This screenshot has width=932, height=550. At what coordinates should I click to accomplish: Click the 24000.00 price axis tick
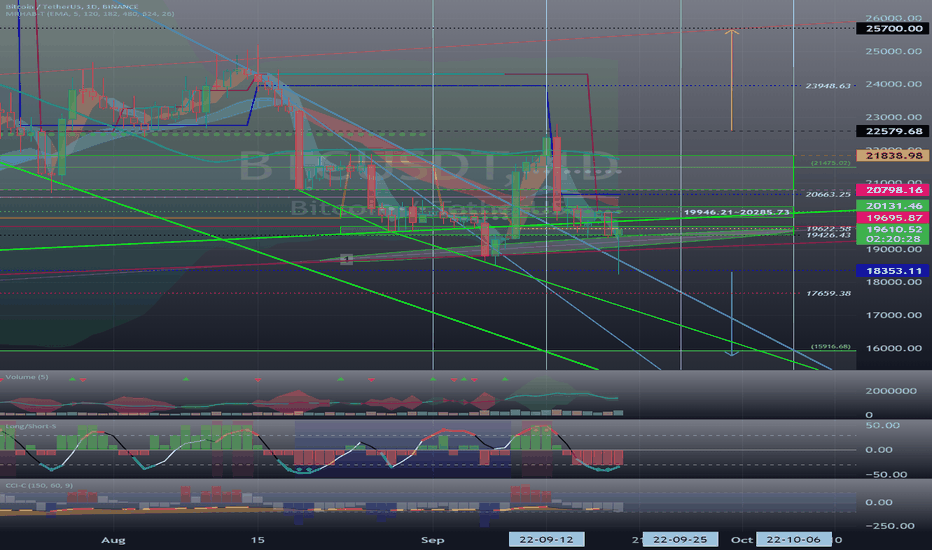[x=893, y=84]
